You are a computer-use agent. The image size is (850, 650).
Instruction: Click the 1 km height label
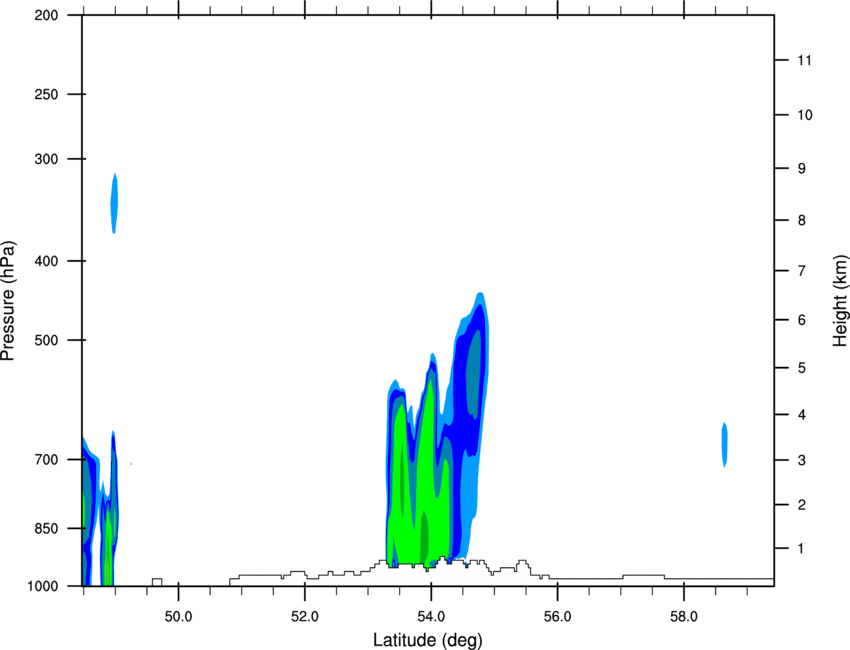pyautogui.click(x=802, y=549)
